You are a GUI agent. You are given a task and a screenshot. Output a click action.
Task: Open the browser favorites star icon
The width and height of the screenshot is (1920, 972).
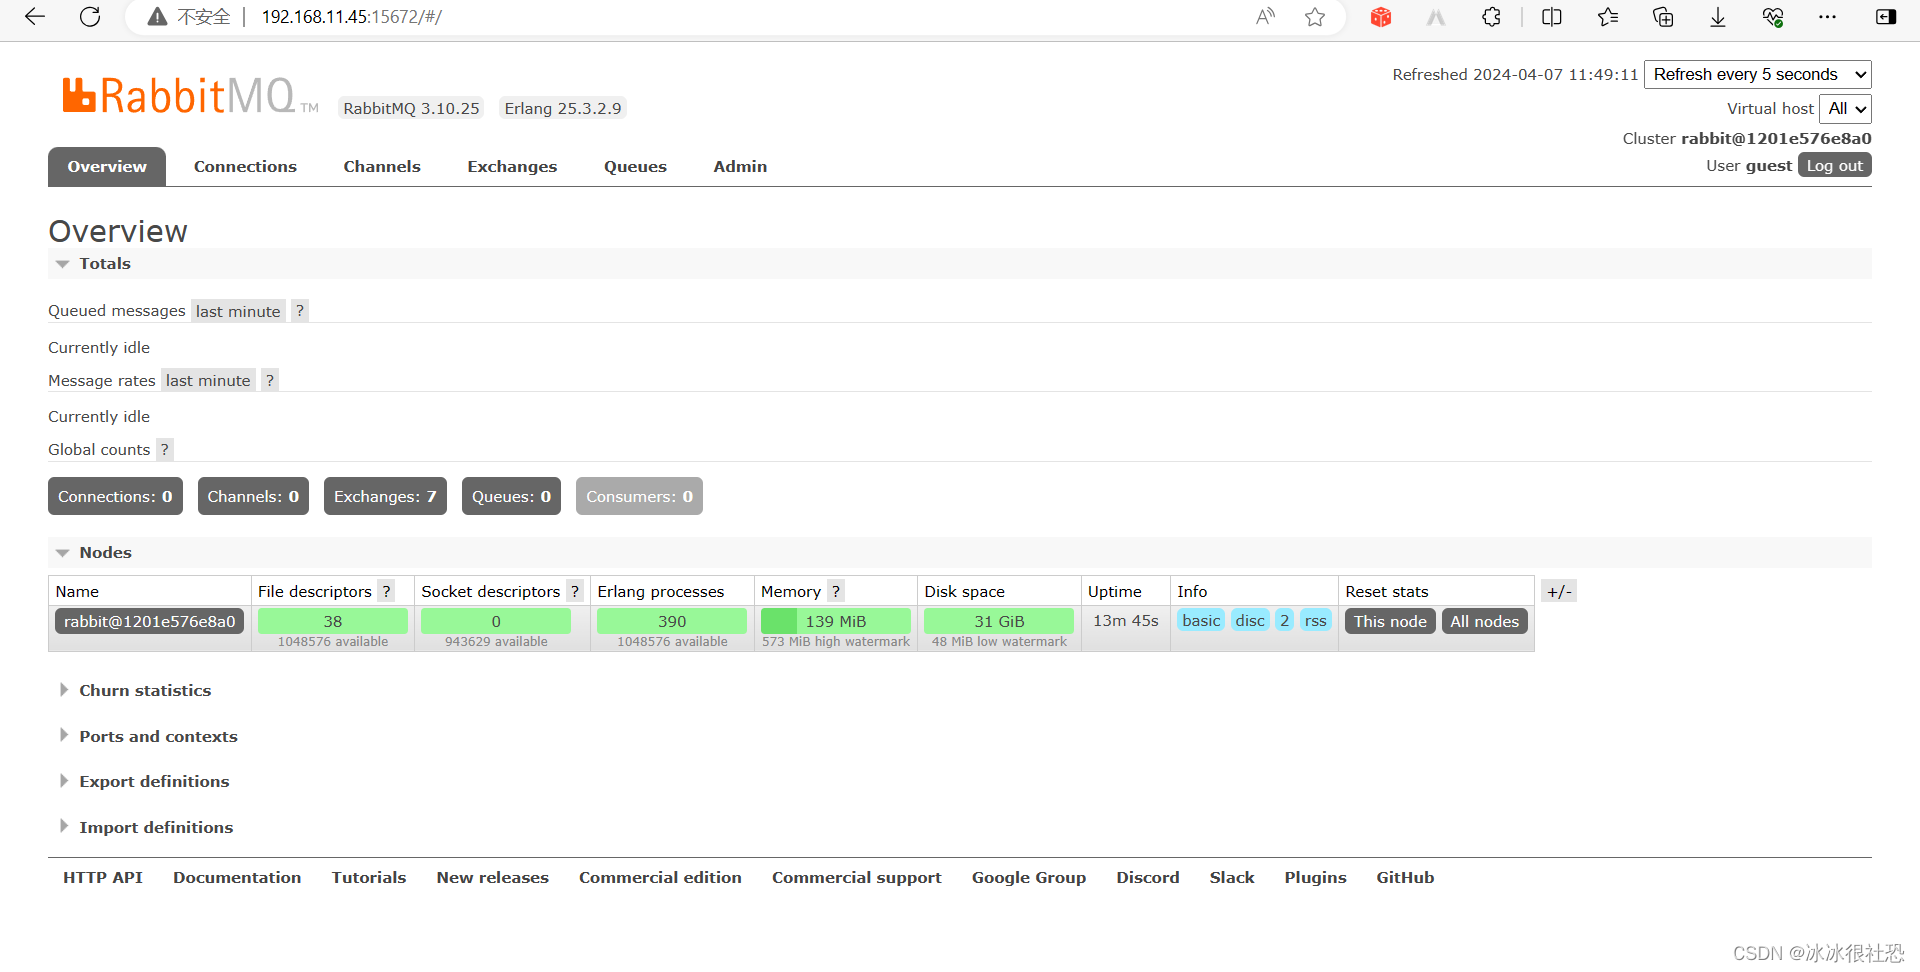coord(1315,17)
